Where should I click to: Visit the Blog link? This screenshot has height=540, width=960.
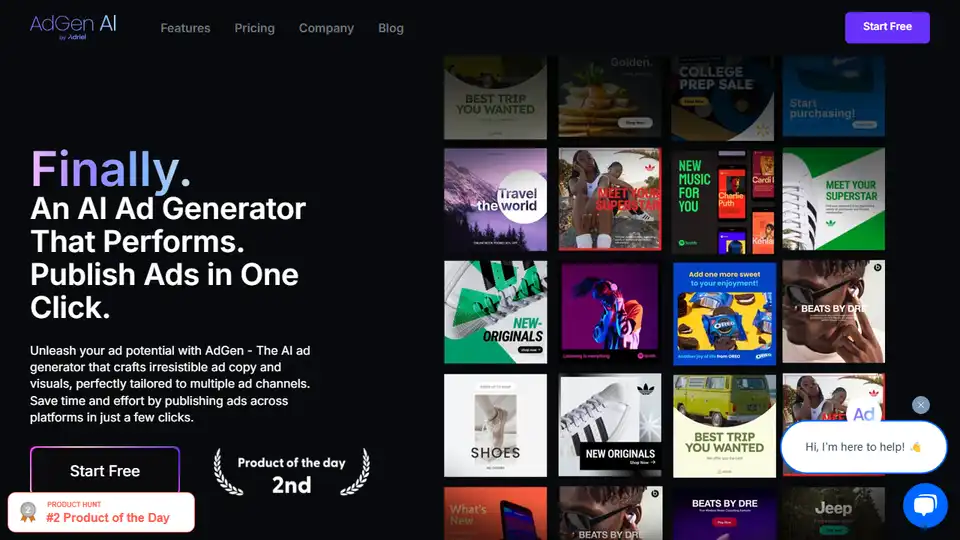point(391,28)
